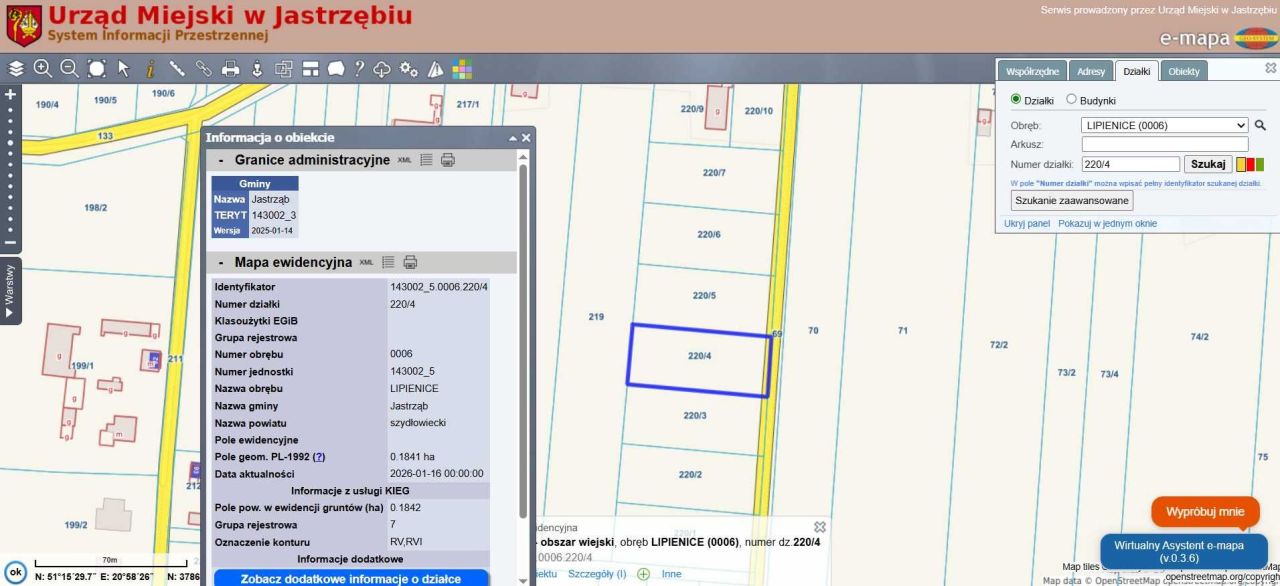Open the gears settings icon

coord(410,69)
